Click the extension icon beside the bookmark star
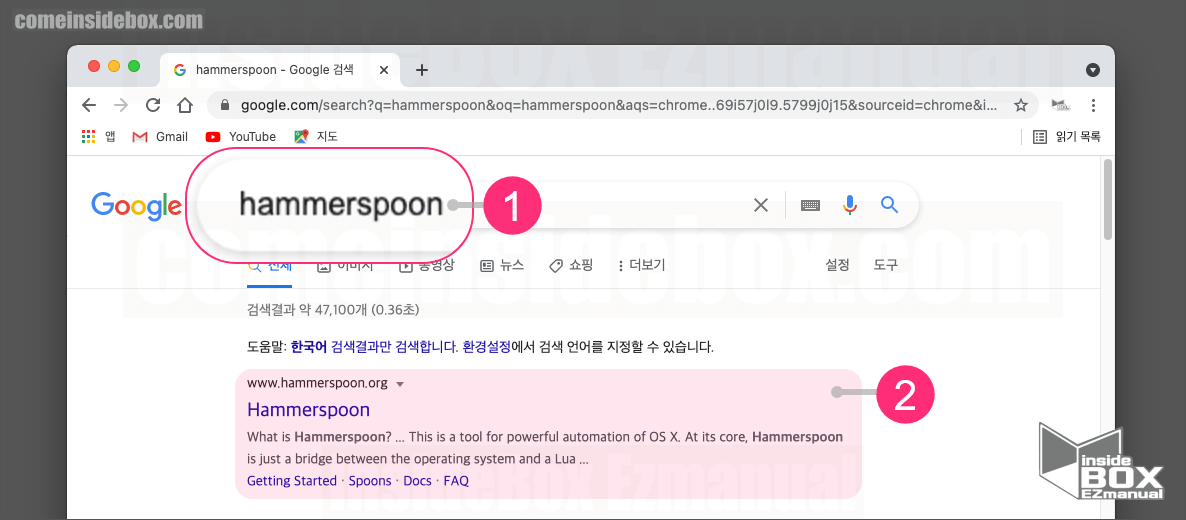The width and height of the screenshot is (1186, 520). 1061,104
